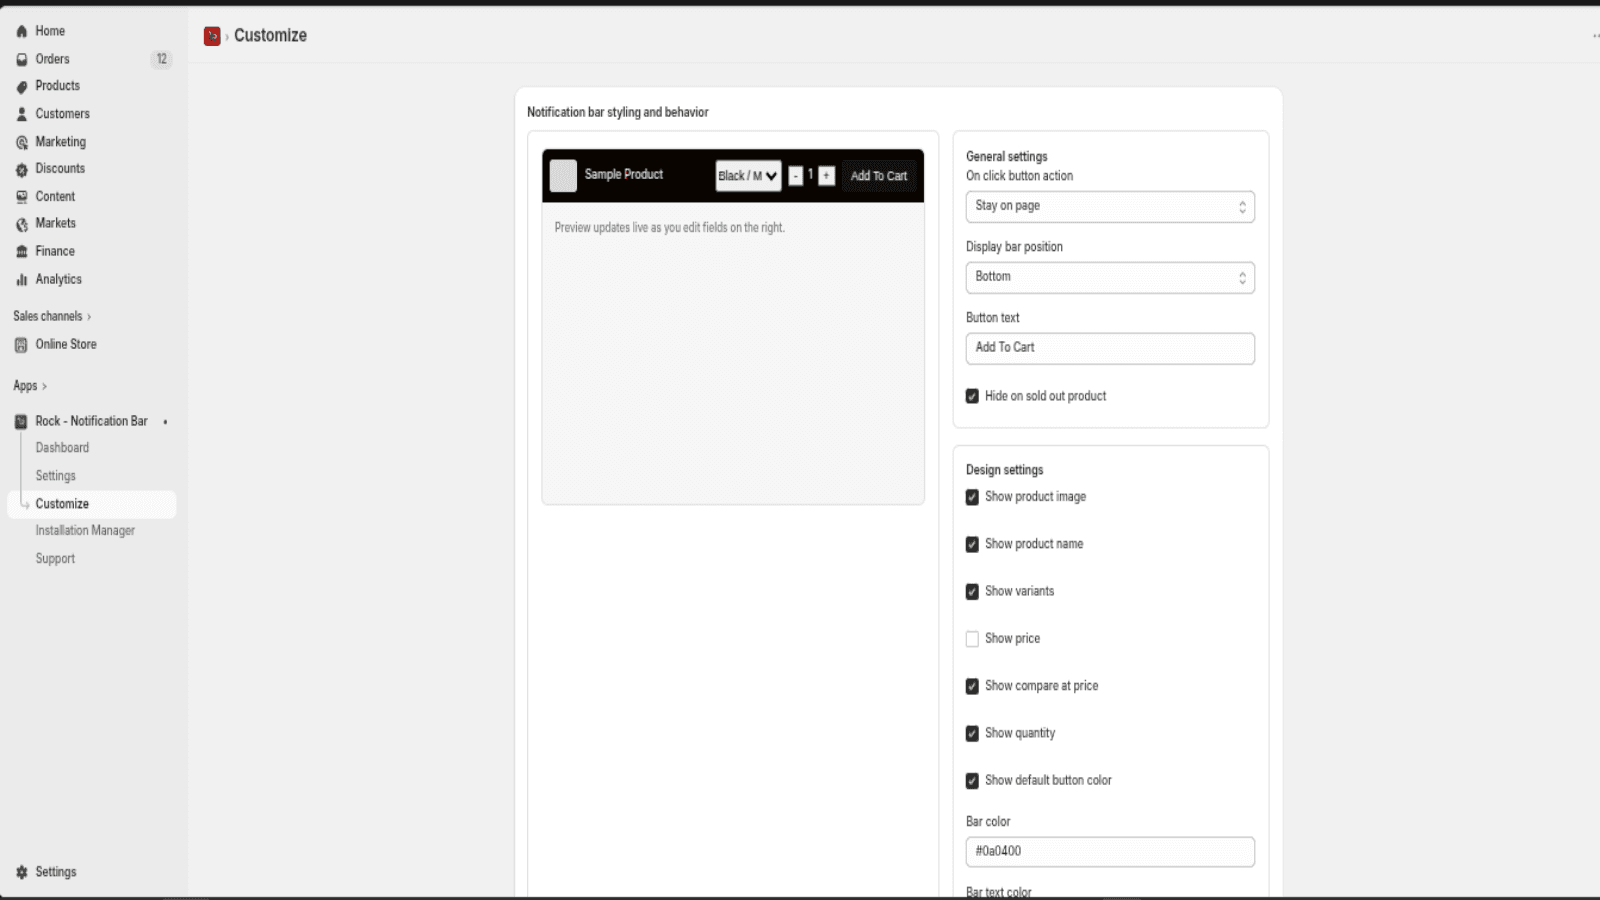Select Rock - Notification Bar app

pos(92,422)
